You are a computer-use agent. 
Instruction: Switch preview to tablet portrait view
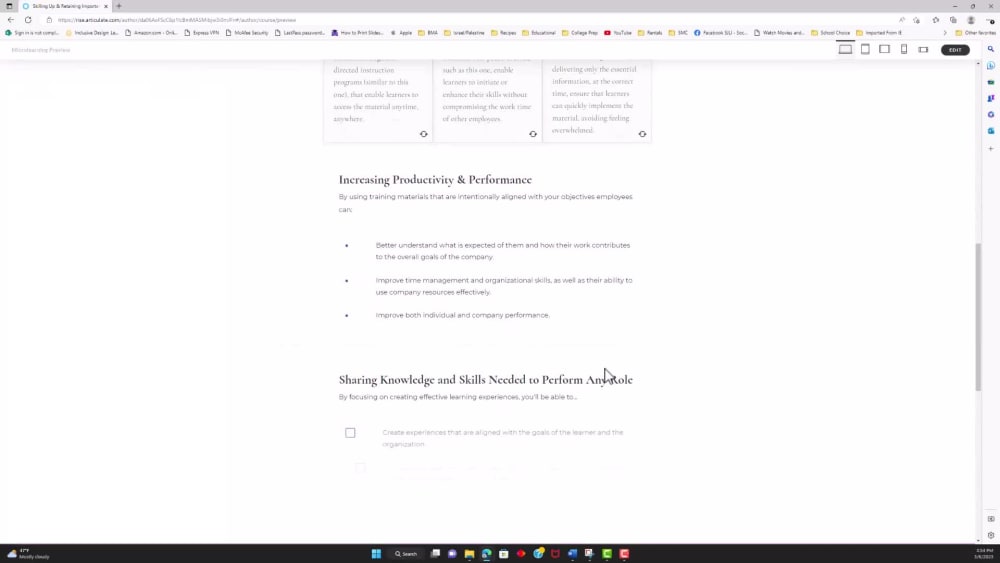865,49
